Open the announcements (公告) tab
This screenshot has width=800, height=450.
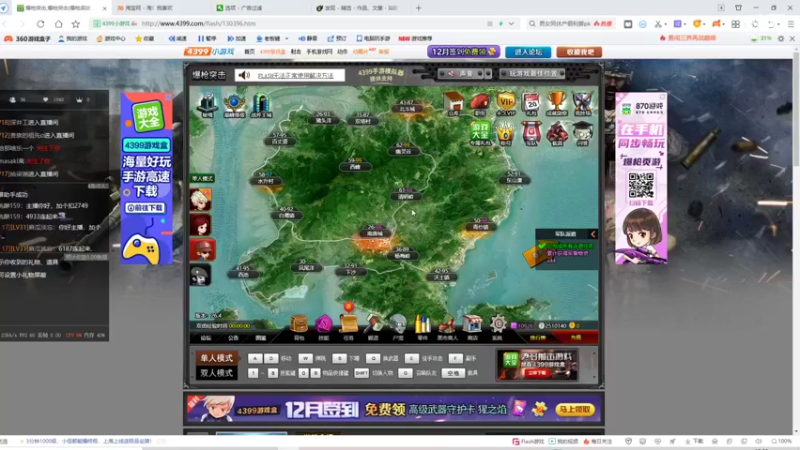pos(233,338)
